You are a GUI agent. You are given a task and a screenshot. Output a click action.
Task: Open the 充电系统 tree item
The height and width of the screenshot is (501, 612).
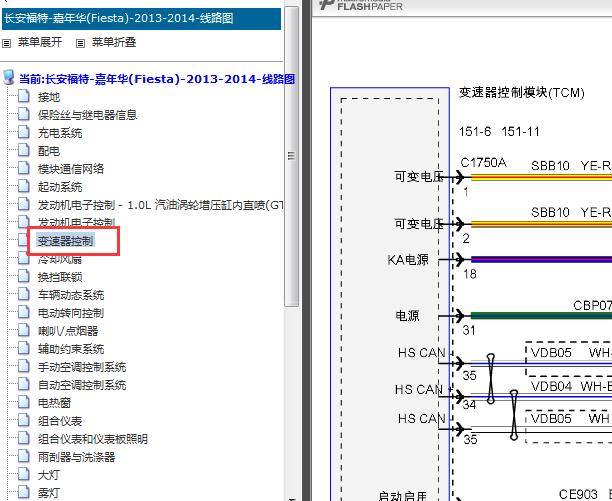[60, 133]
